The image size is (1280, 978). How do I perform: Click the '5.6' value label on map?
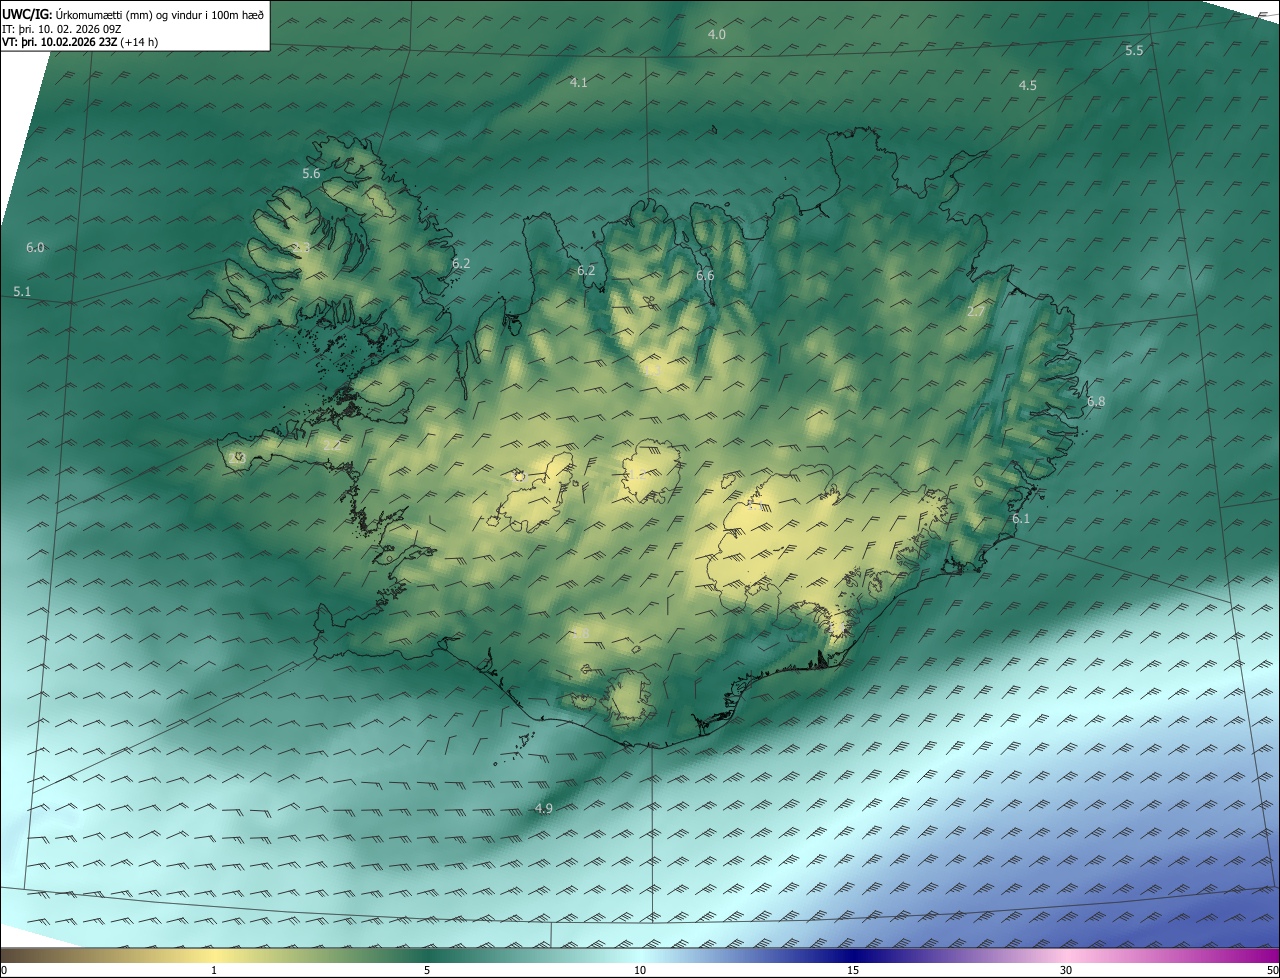[311, 174]
